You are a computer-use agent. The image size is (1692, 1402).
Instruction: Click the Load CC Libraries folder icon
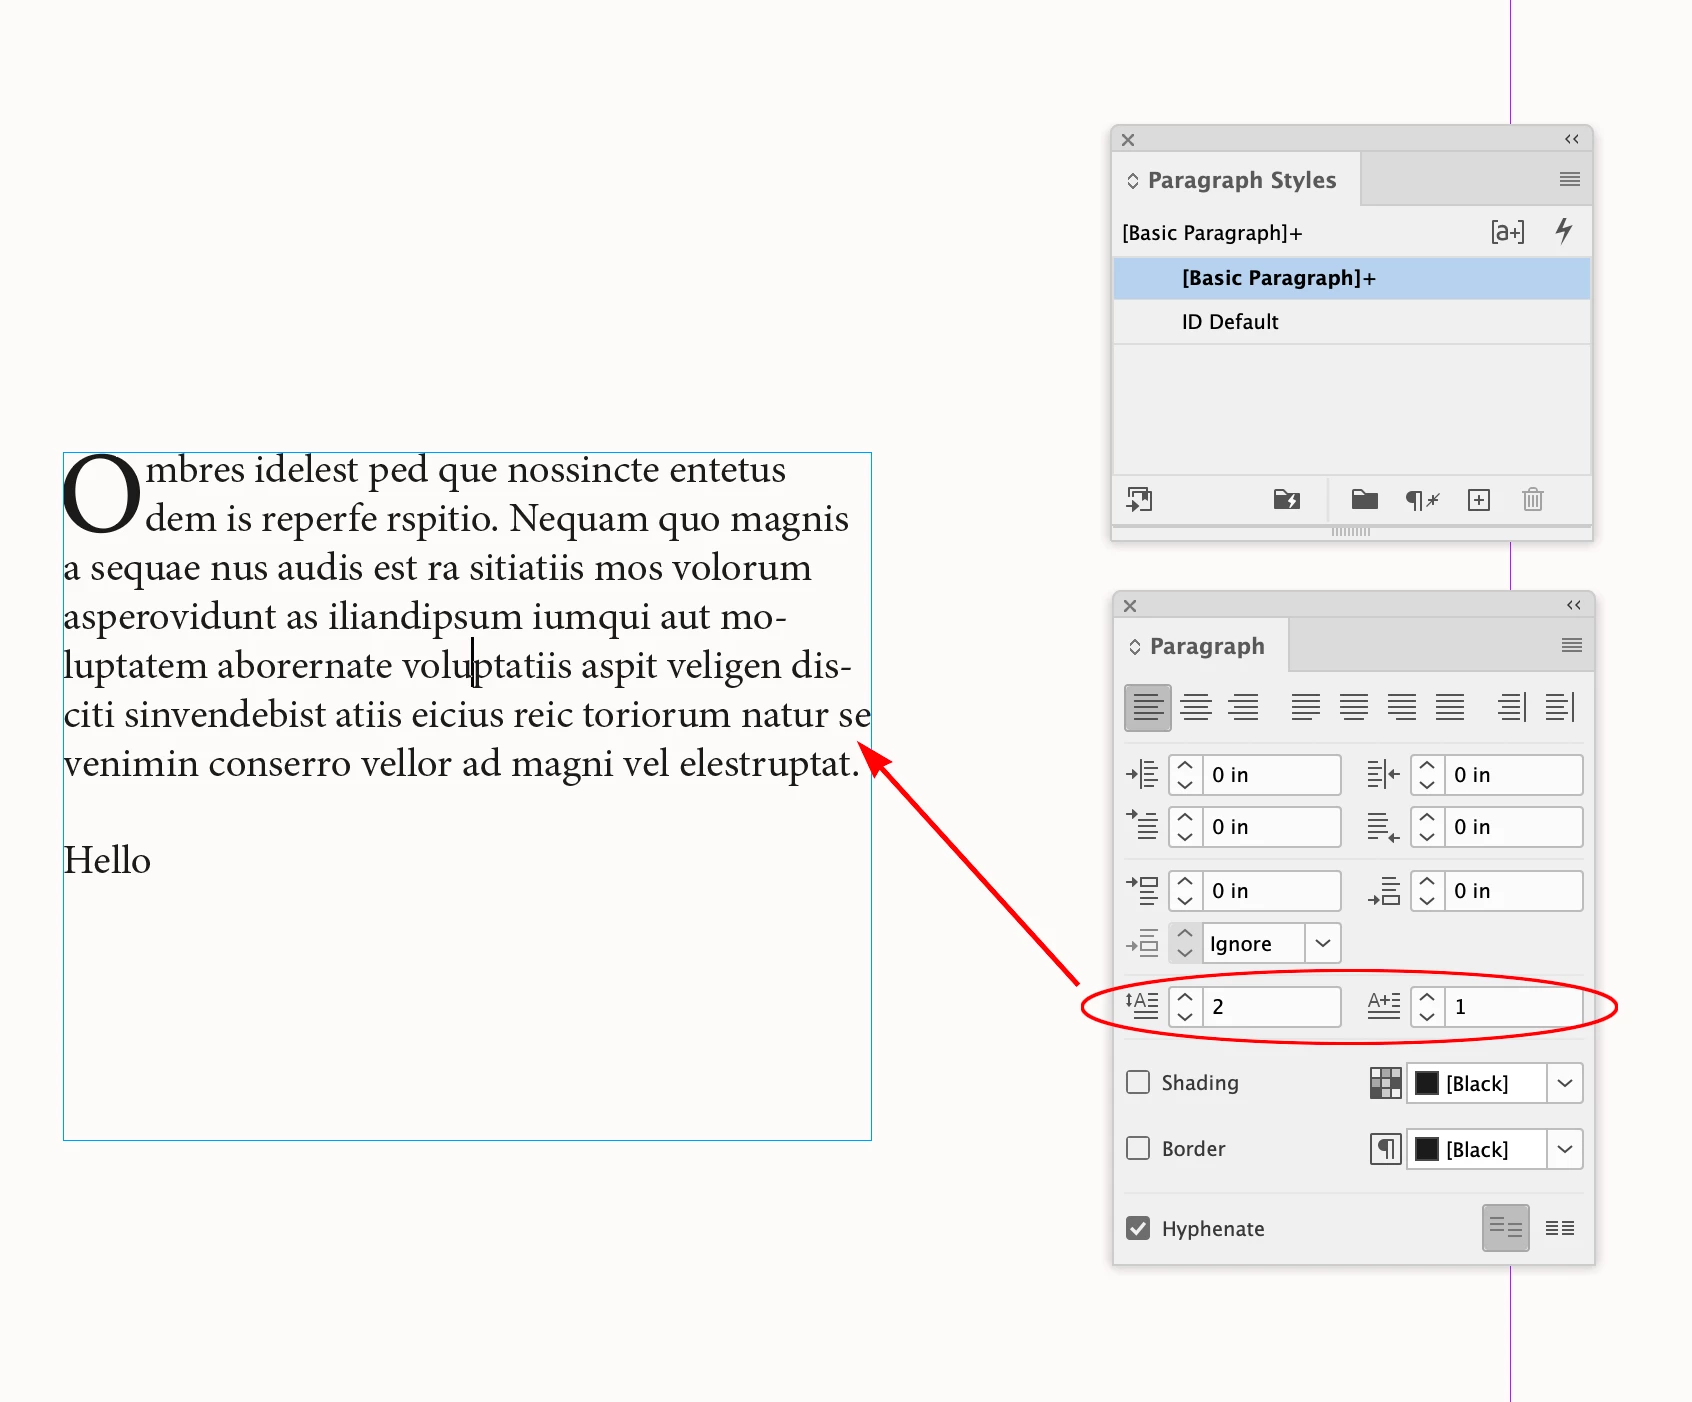(1287, 500)
